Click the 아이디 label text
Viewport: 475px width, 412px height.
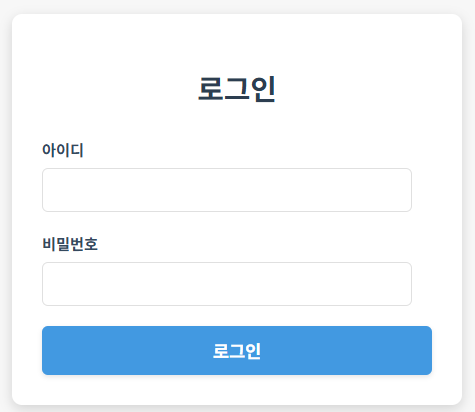[63, 150]
